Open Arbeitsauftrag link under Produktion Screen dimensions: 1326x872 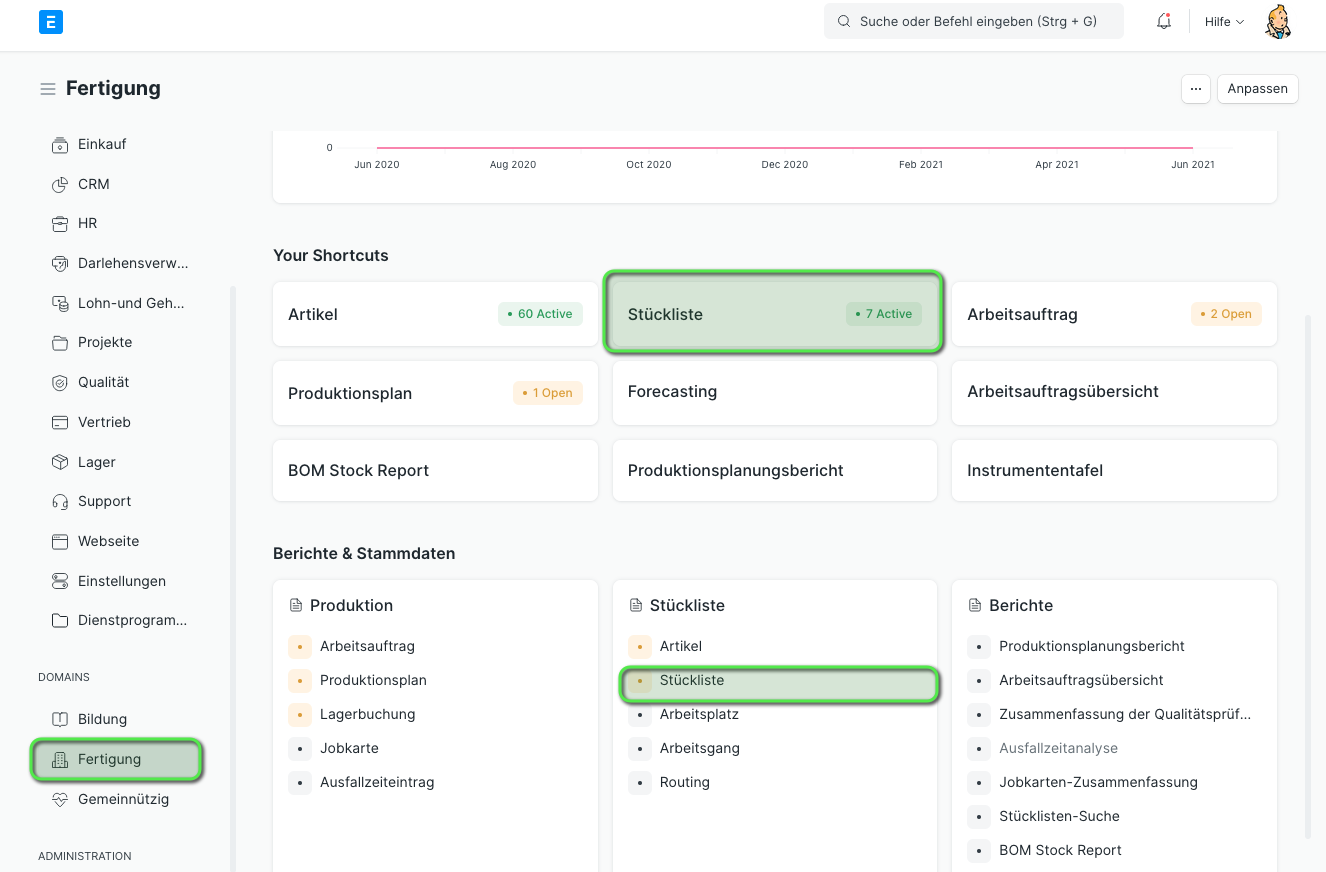coord(367,646)
